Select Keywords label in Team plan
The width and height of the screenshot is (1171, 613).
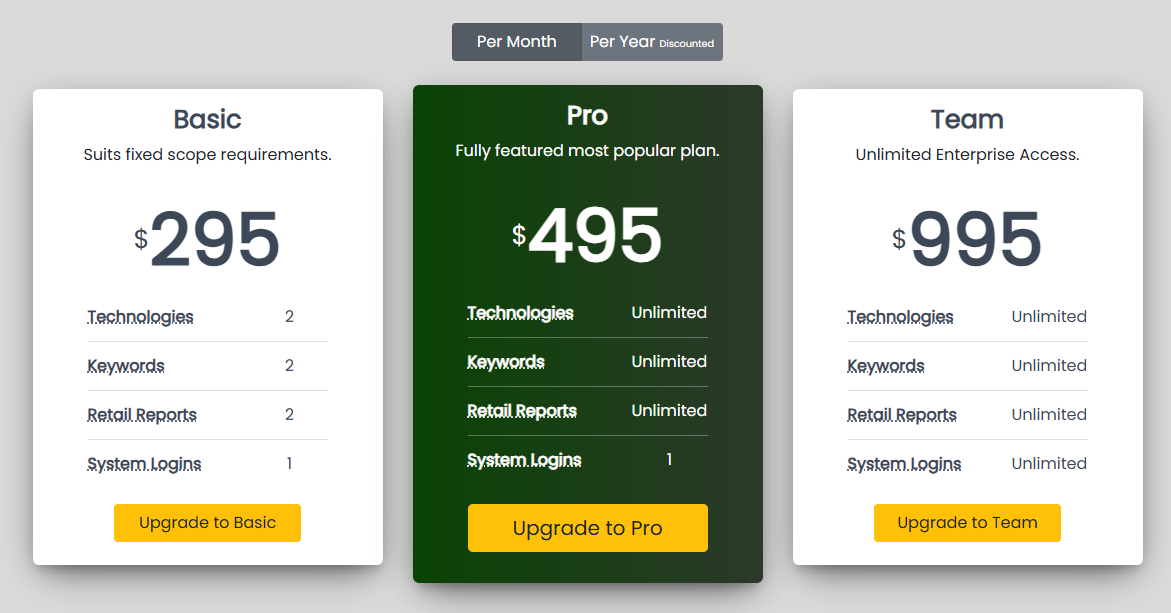(x=886, y=366)
